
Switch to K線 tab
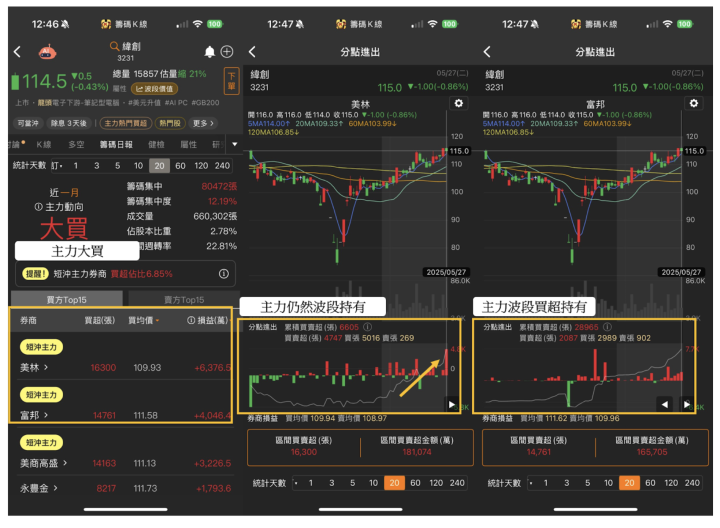coord(44,144)
